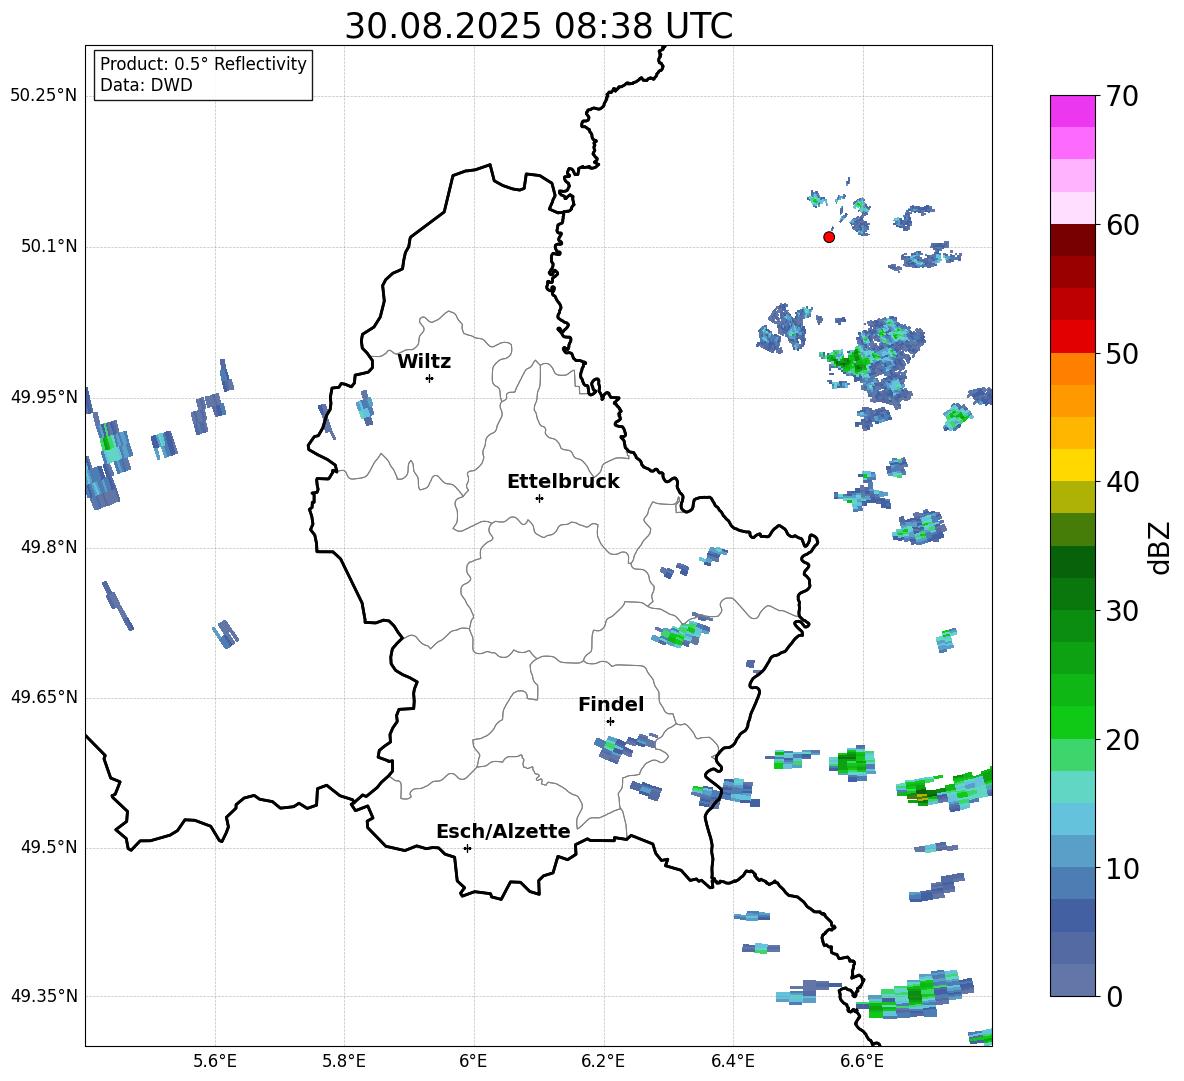
Task: Click the magenta top colorbar swatch
Action: click(x=1072, y=111)
